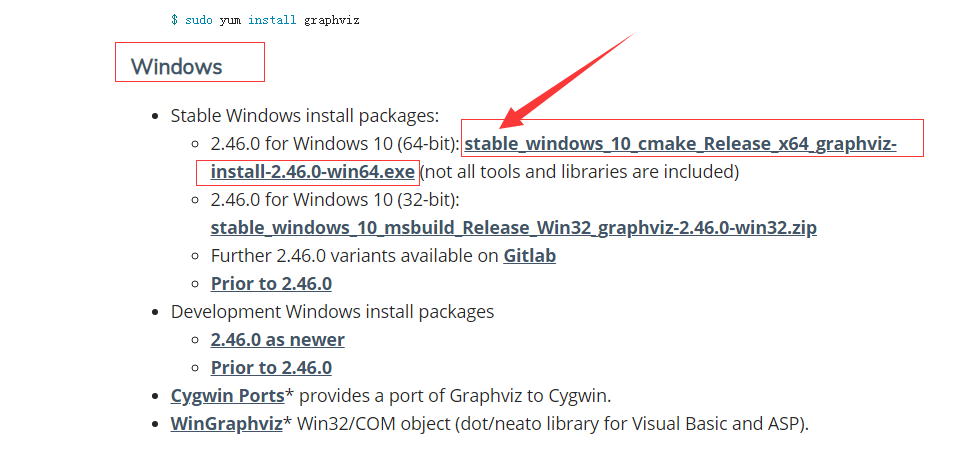The width and height of the screenshot is (966, 452).
Task: Download the Win32 graphviz-2.46.0-win32.zip package
Action: pyautogui.click(x=514, y=228)
